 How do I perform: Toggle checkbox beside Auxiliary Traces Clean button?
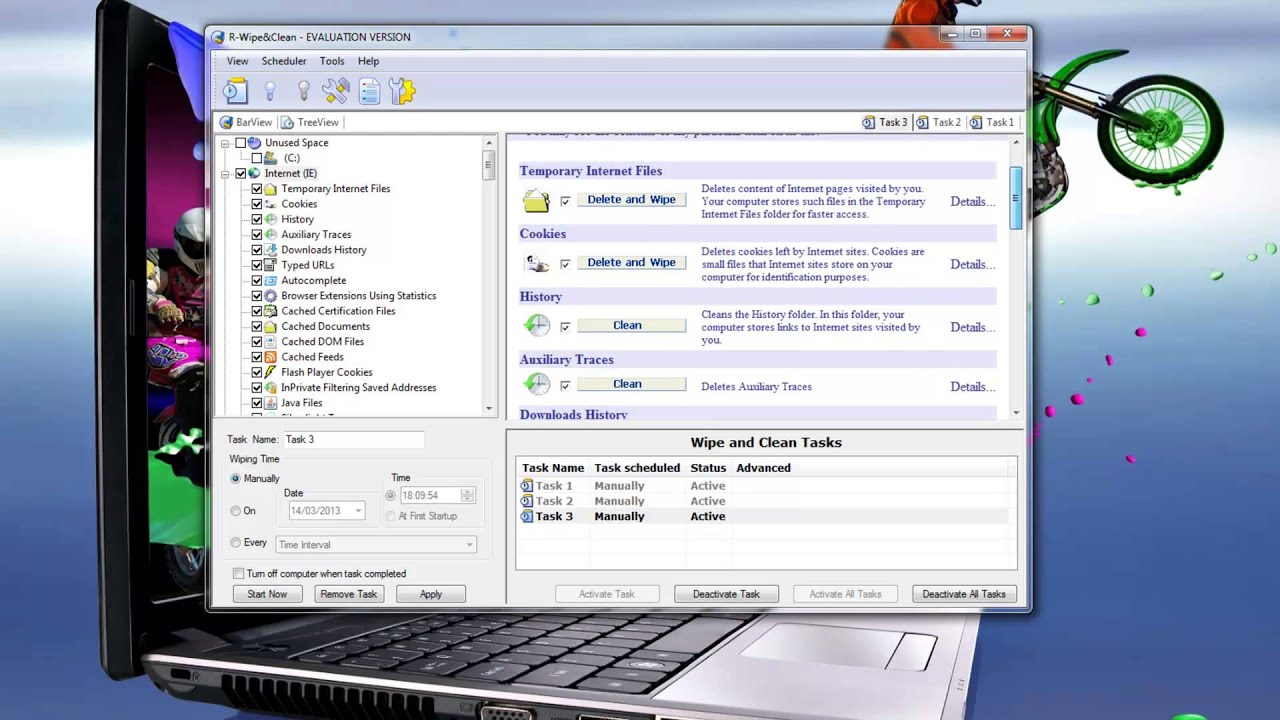565,386
